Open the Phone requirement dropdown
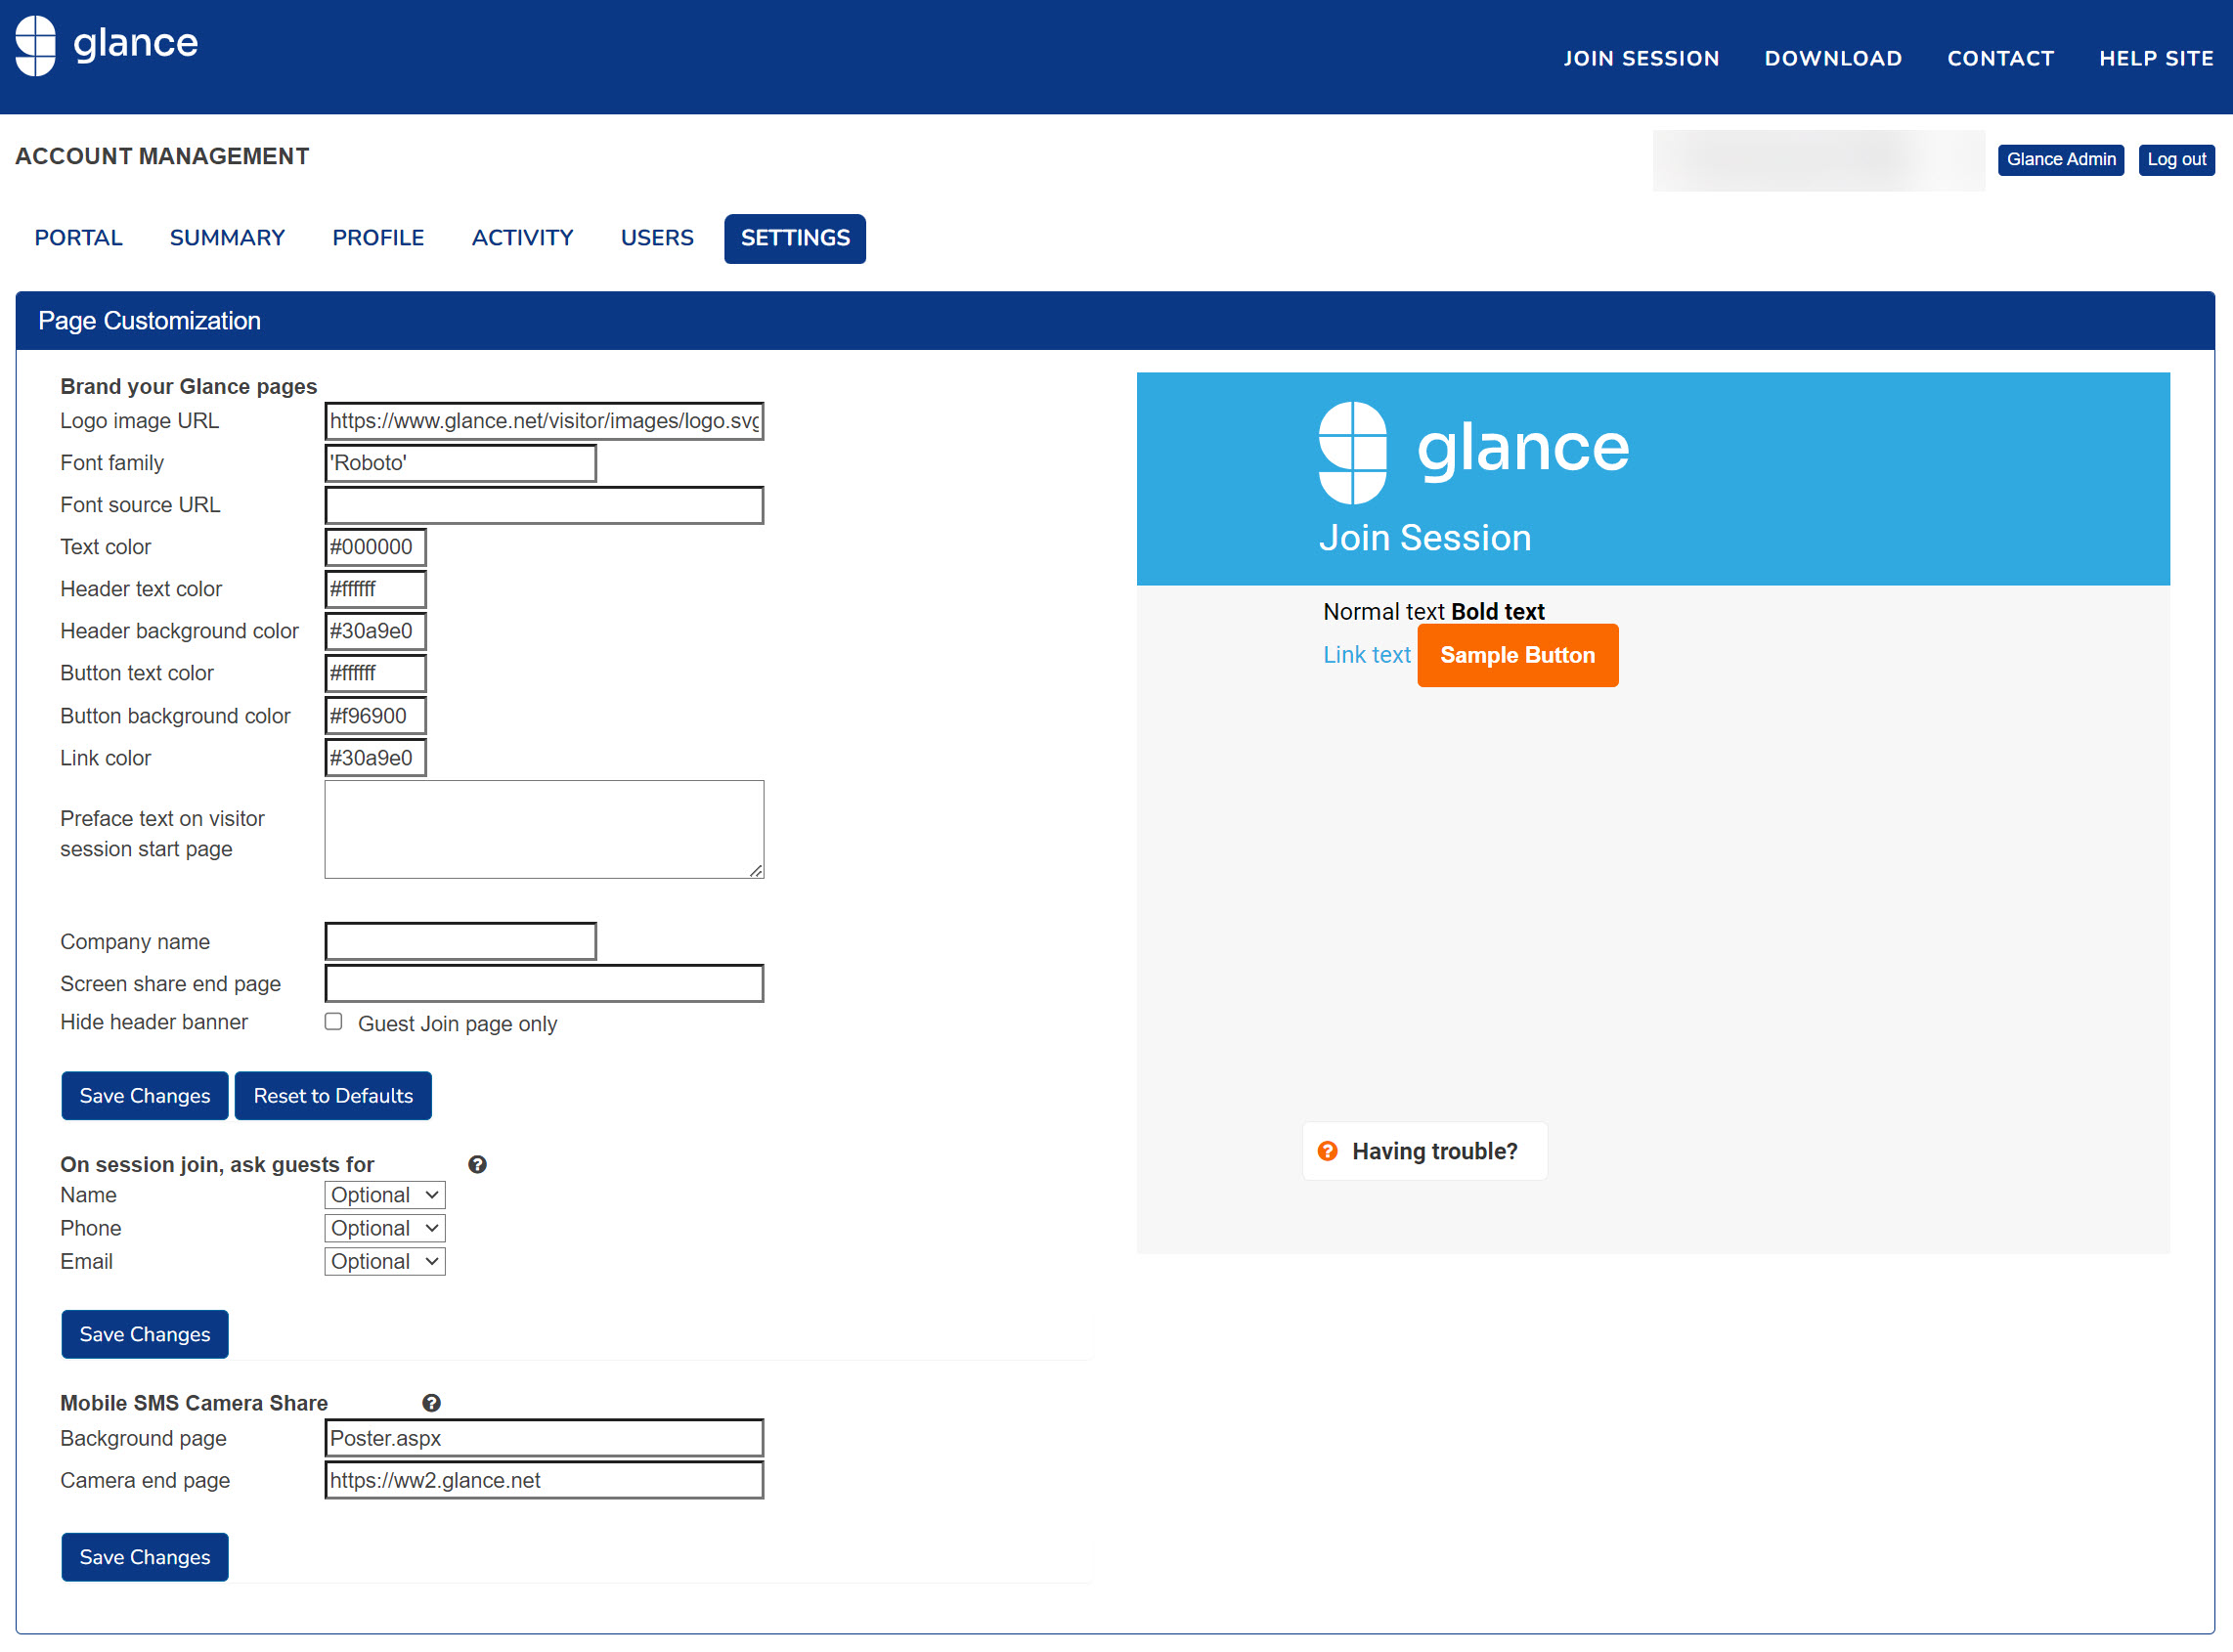2233x1652 pixels. 384,1228
